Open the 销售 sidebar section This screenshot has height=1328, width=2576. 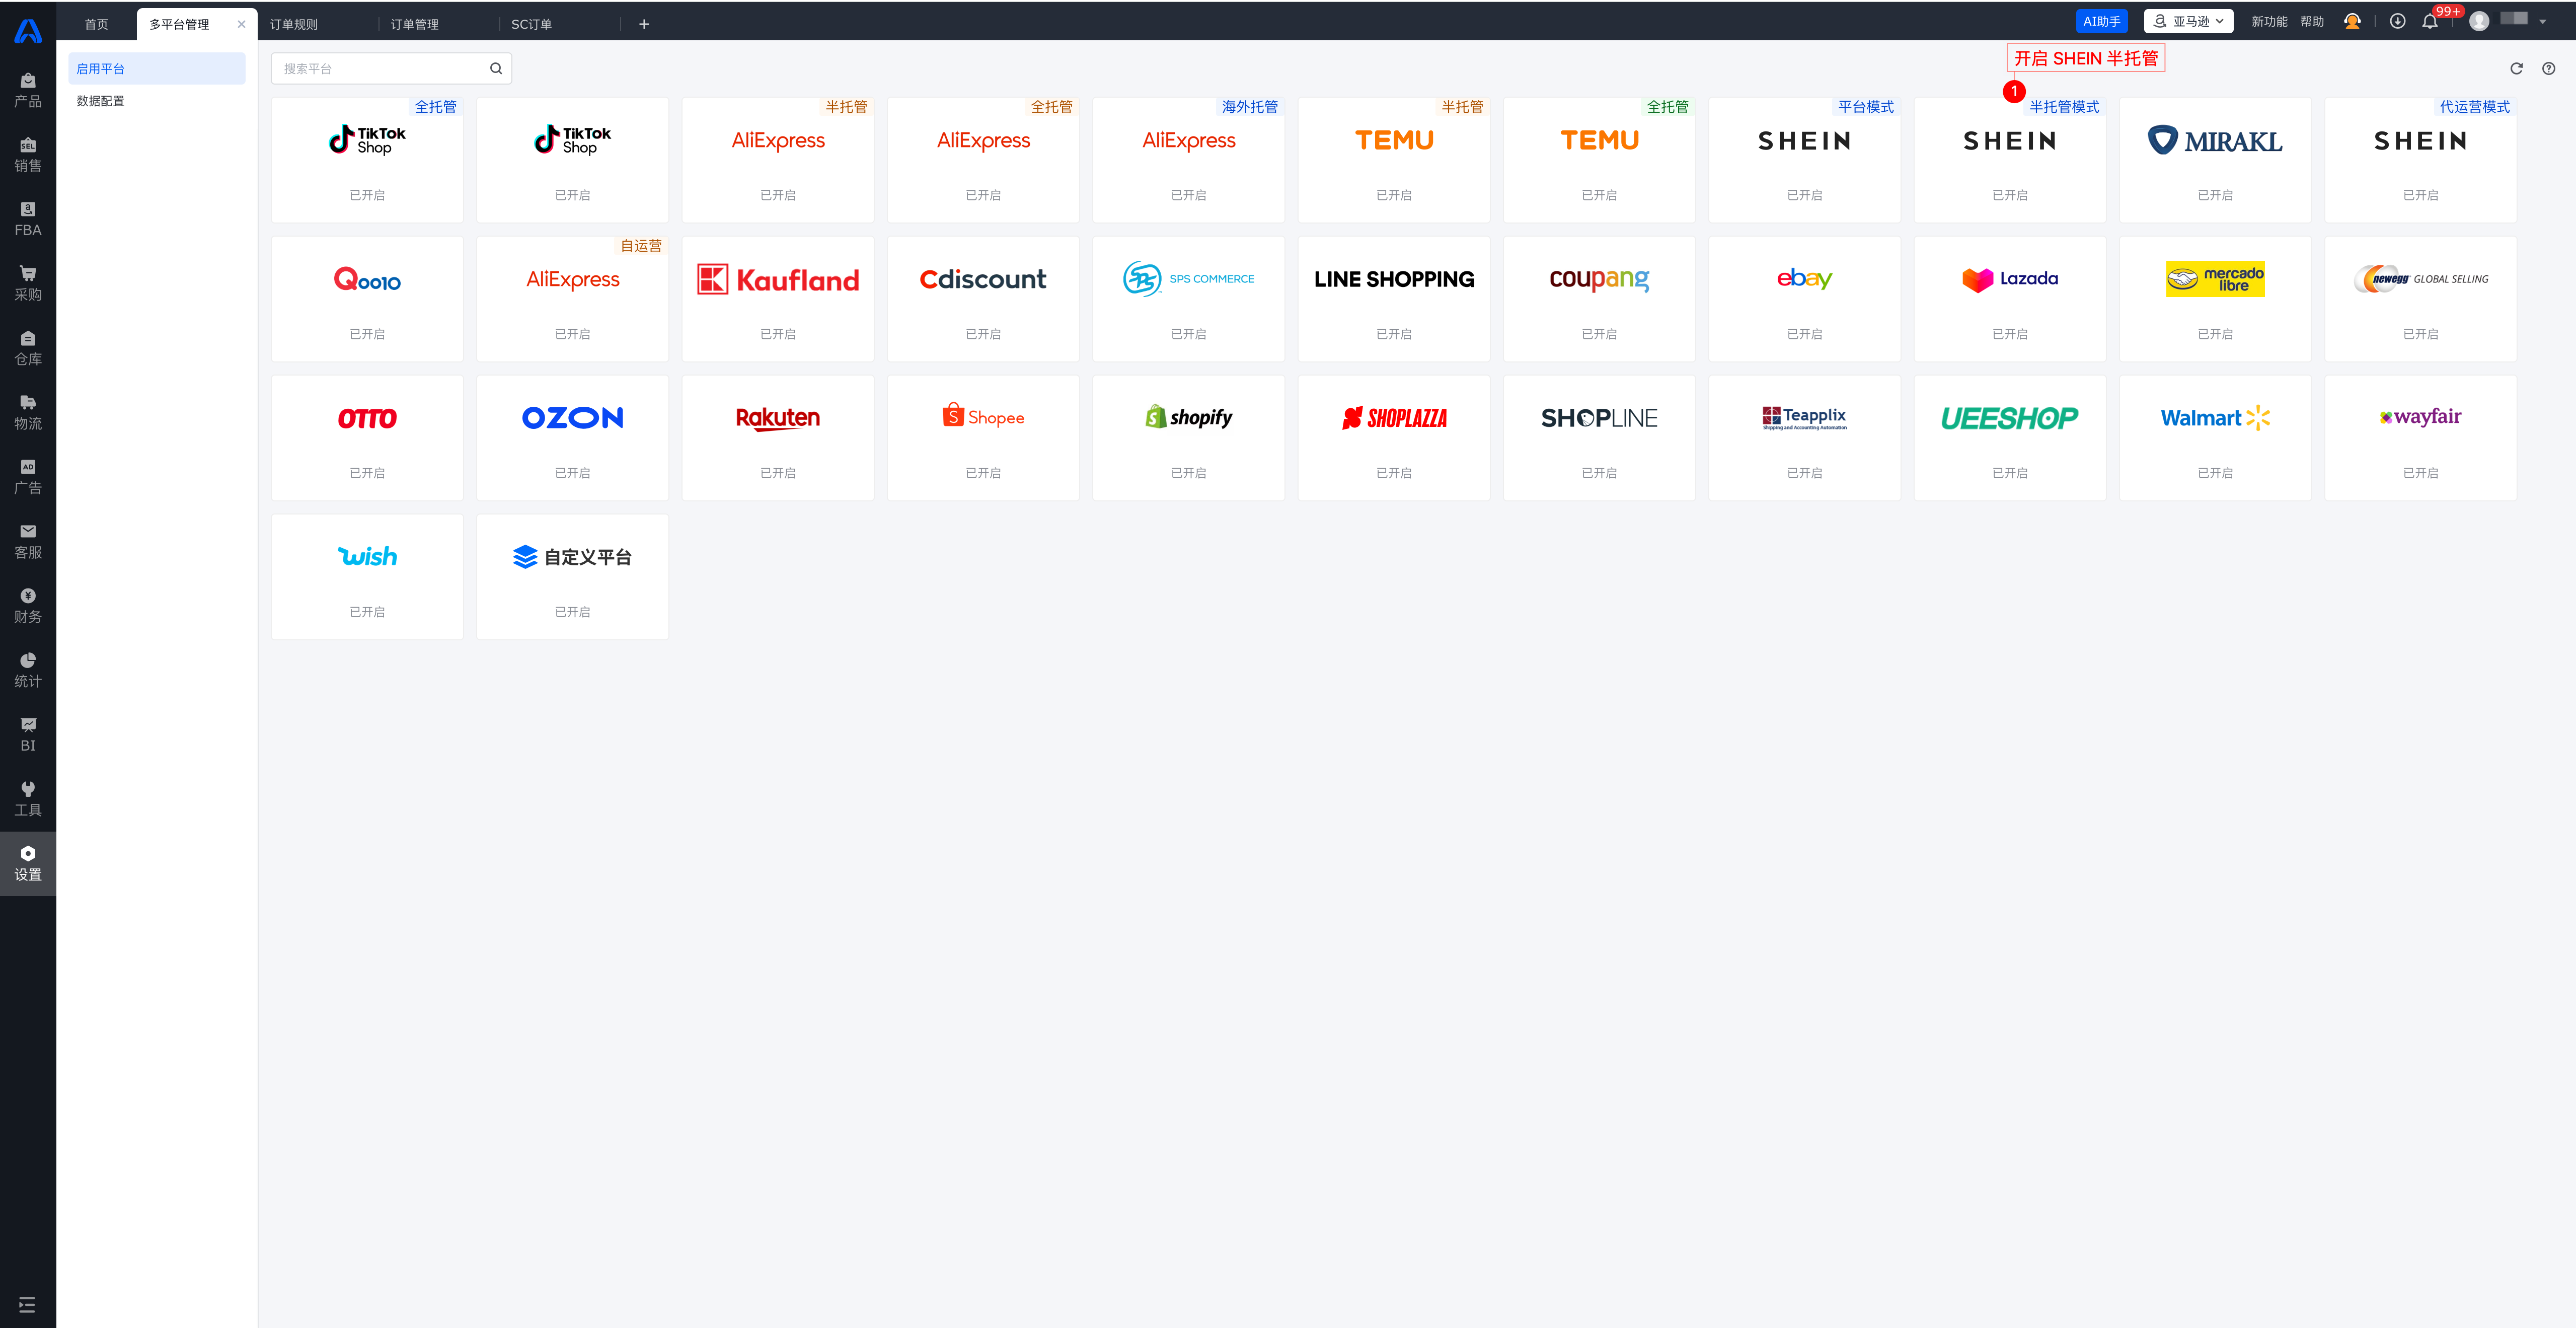[28, 155]
